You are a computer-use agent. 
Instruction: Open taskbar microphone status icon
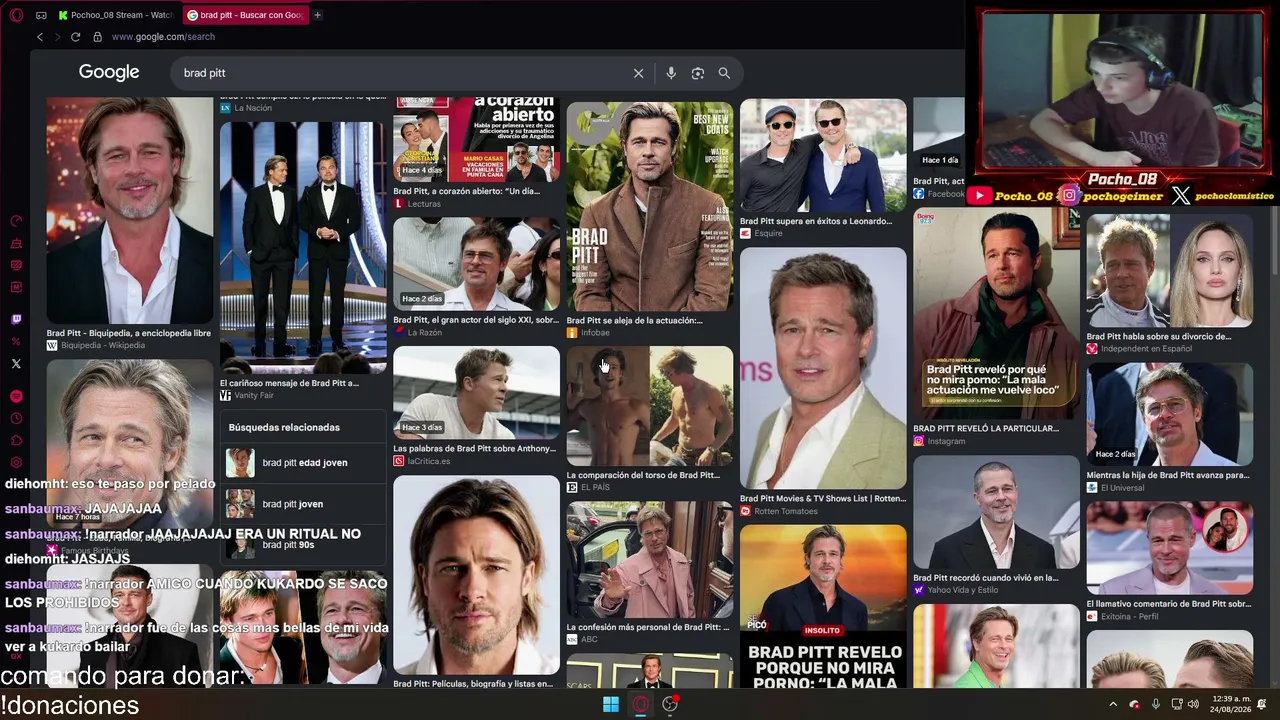pyautogui.click(x=1156, y=705)
